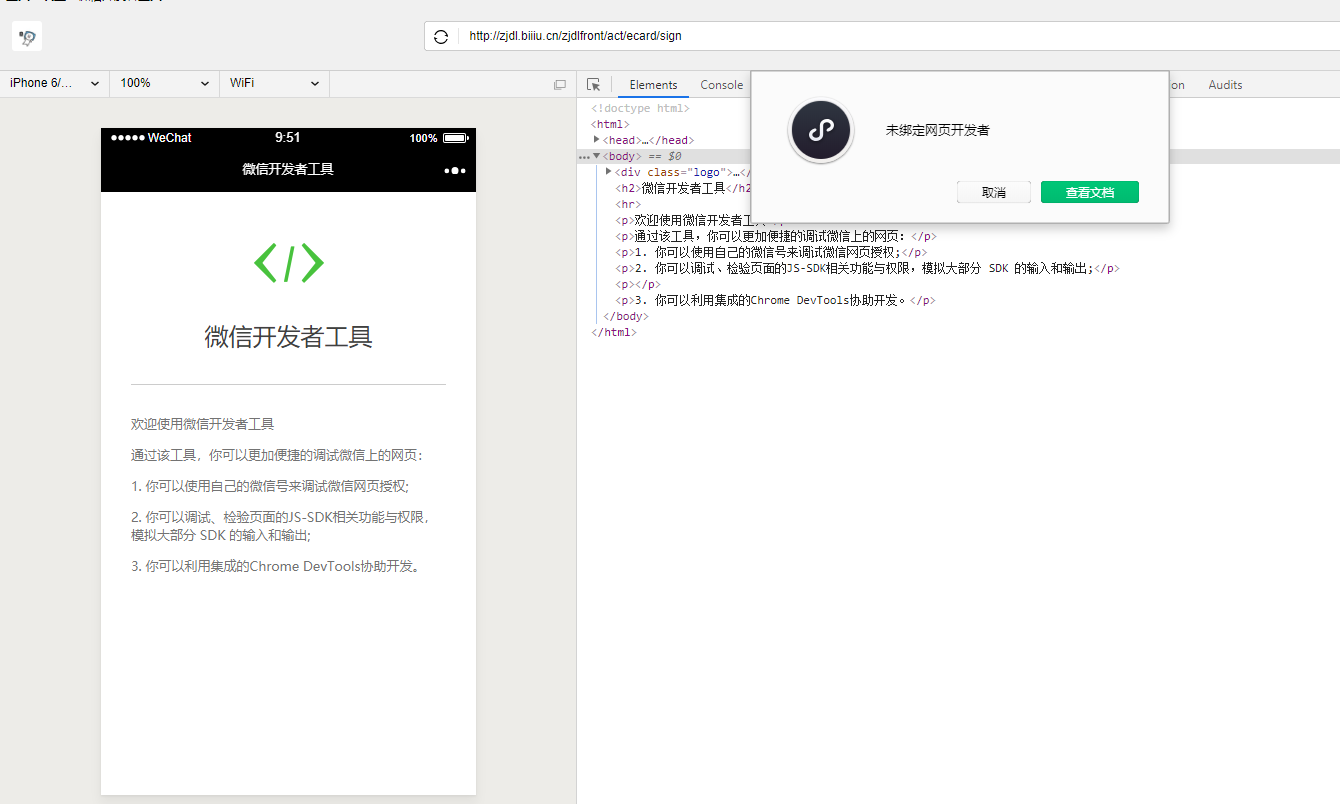
Task: Expand the head node in Elements tree
Action: tap(597, 140)
